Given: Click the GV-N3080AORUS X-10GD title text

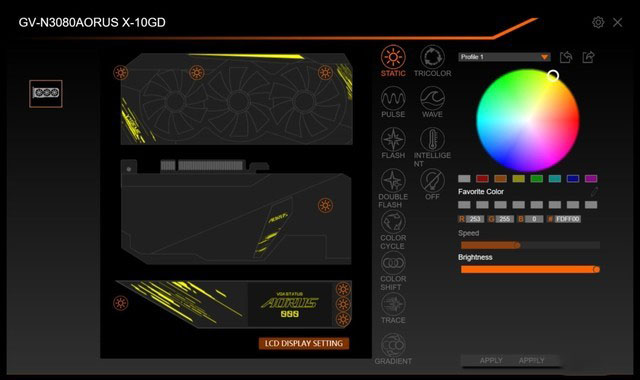Looking at the screenshot, I should 92,22.
